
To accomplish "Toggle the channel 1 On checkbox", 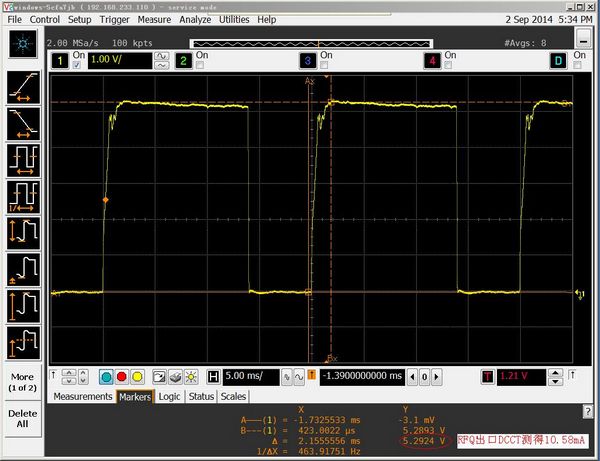I will pyautogui.click(x=77, y=66).
